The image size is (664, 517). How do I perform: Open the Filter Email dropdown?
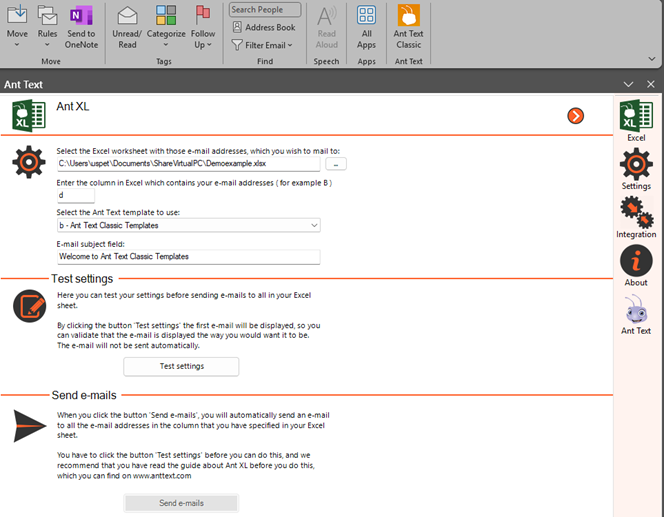[263, 45]
